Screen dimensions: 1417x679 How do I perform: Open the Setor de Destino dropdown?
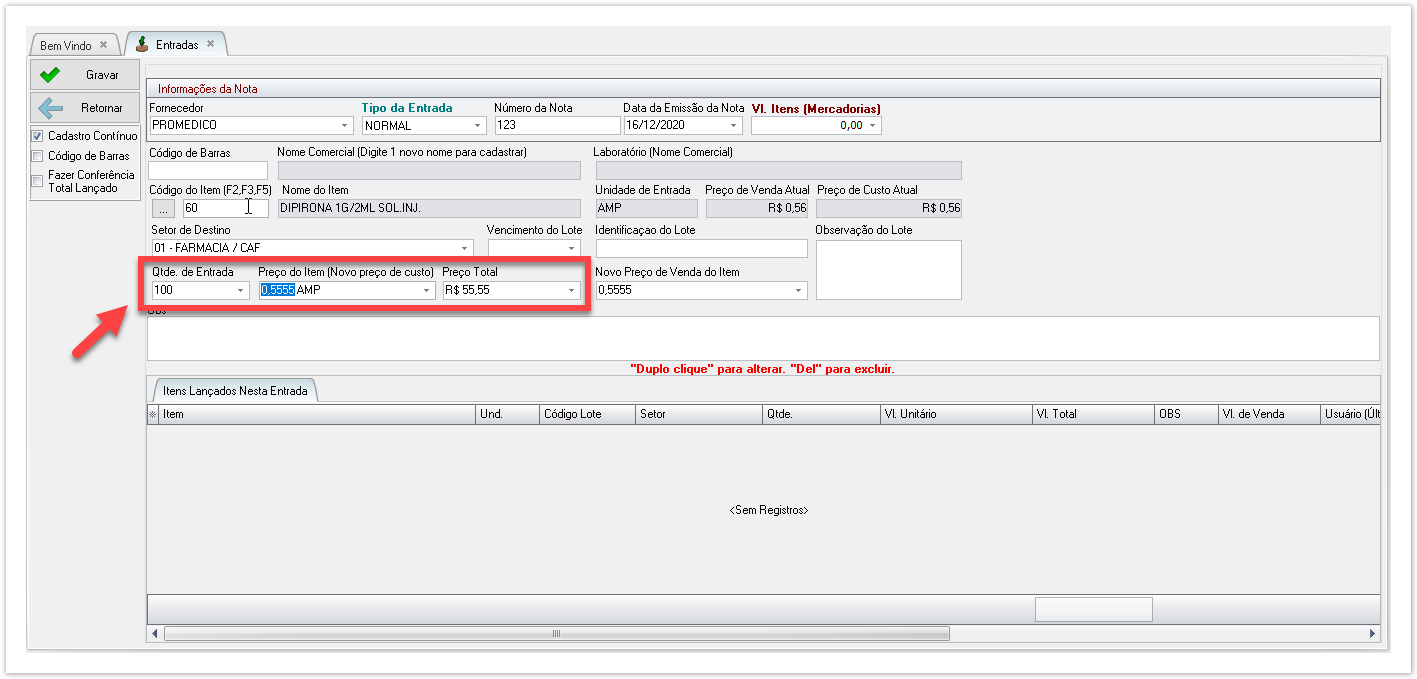tap(464, 248)
